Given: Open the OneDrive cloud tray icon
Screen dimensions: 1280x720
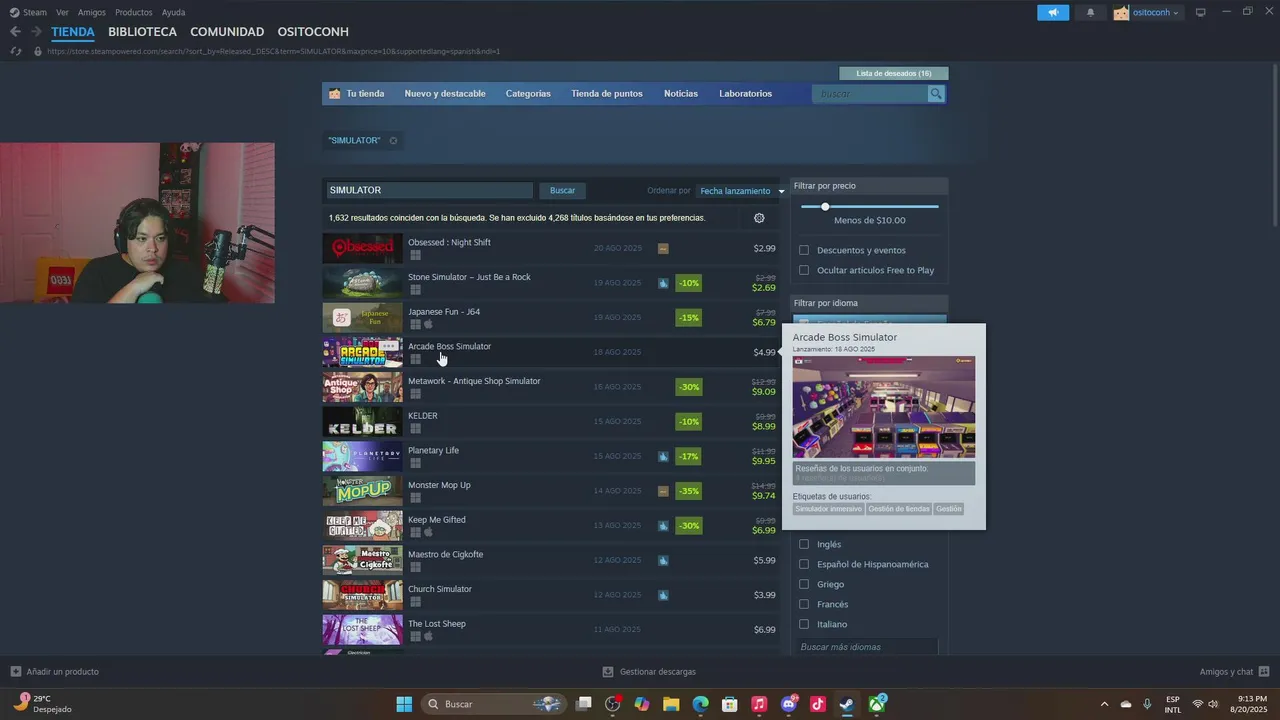Looking at the screenshot, I should click(1126, 704).
